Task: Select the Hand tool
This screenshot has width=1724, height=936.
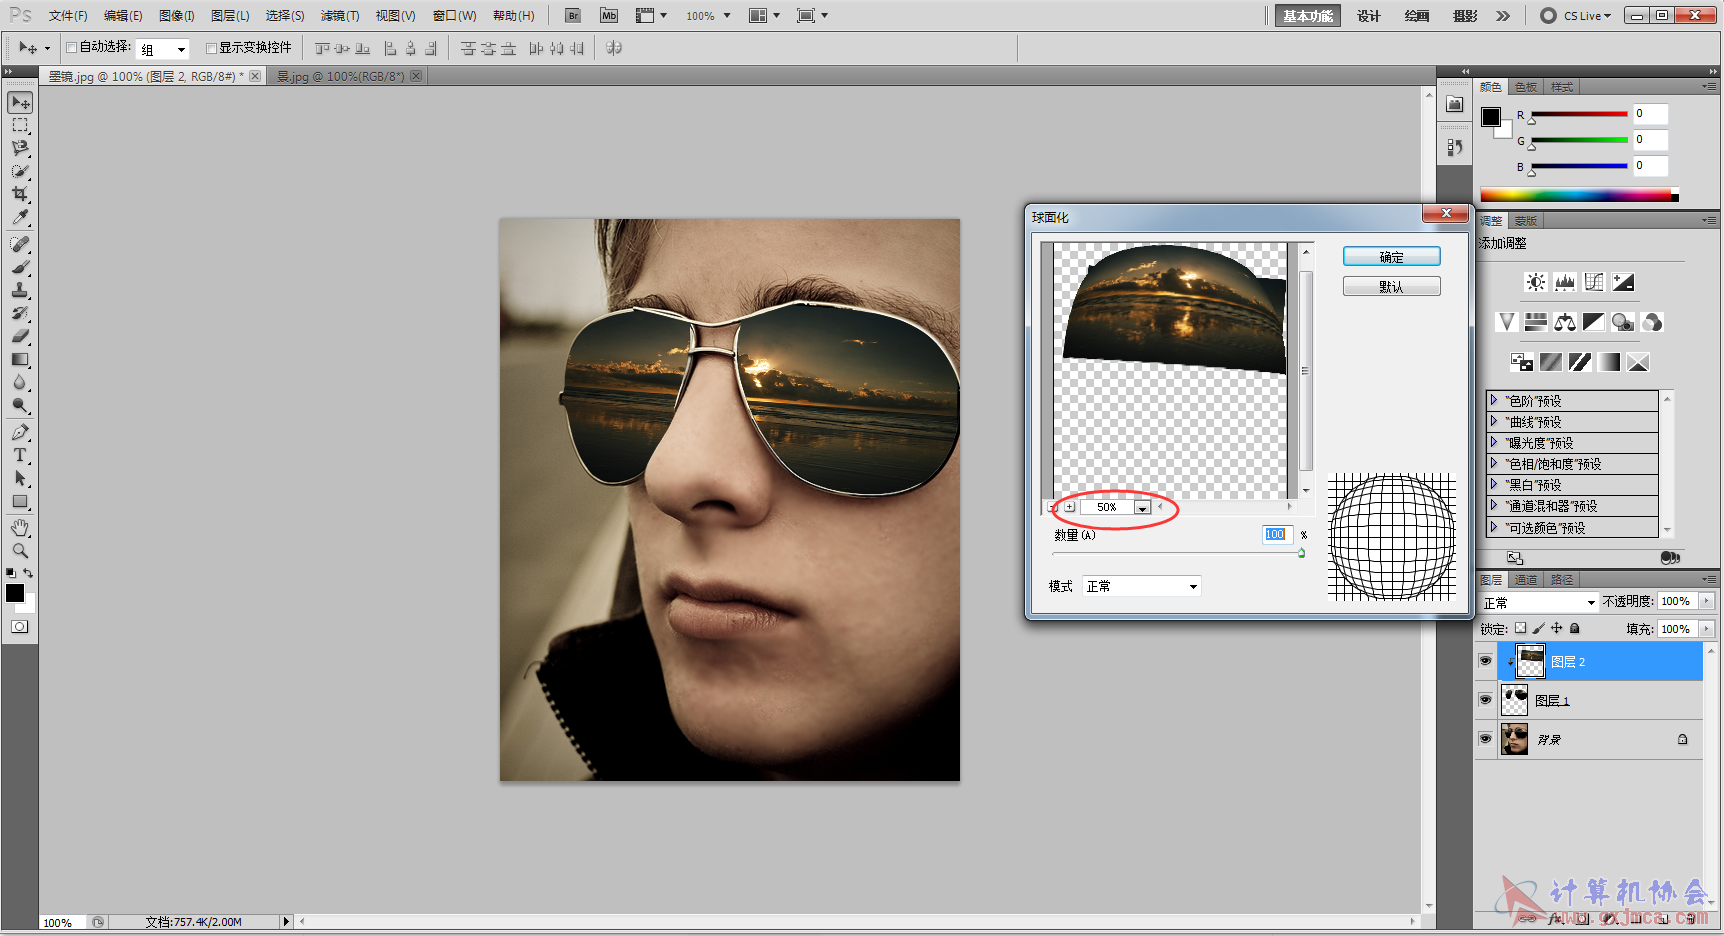Action: pos(20,528)
